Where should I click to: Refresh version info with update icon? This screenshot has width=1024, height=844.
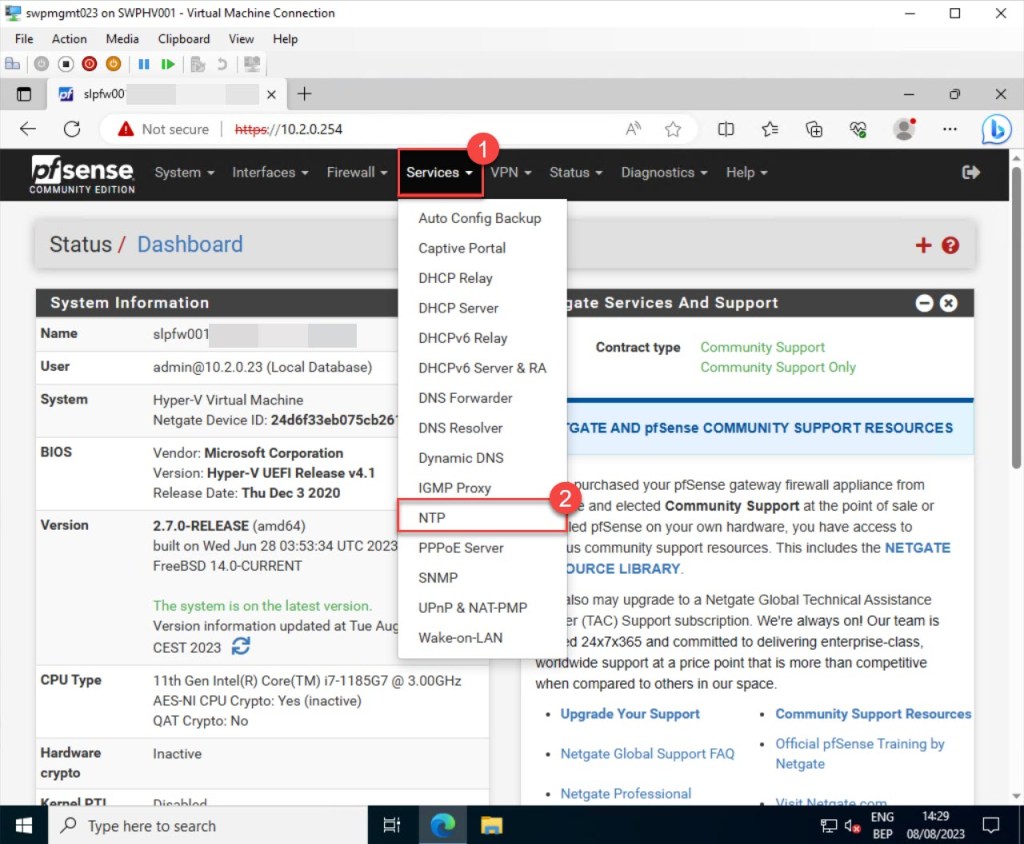(x=241, y=647)
